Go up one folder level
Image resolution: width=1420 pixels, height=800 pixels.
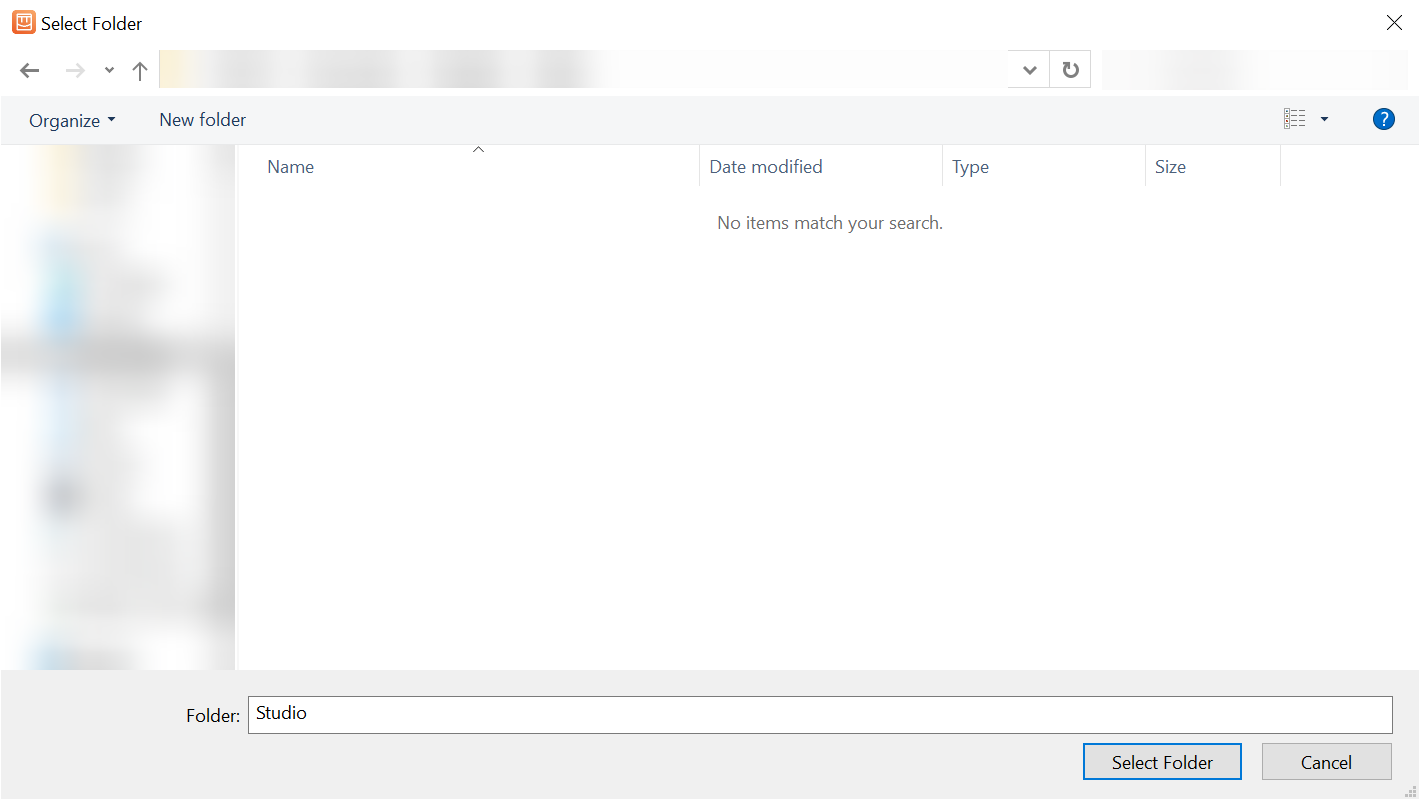(139, 70)
